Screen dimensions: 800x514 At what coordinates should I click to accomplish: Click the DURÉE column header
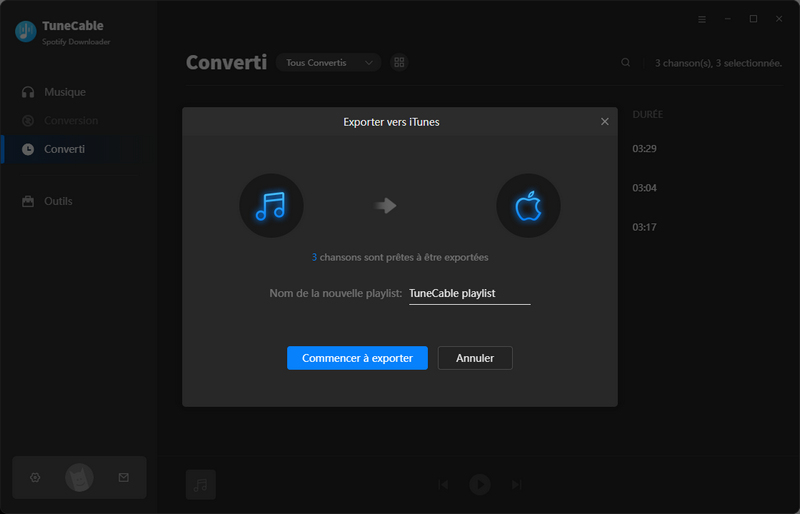coord(647,114)
